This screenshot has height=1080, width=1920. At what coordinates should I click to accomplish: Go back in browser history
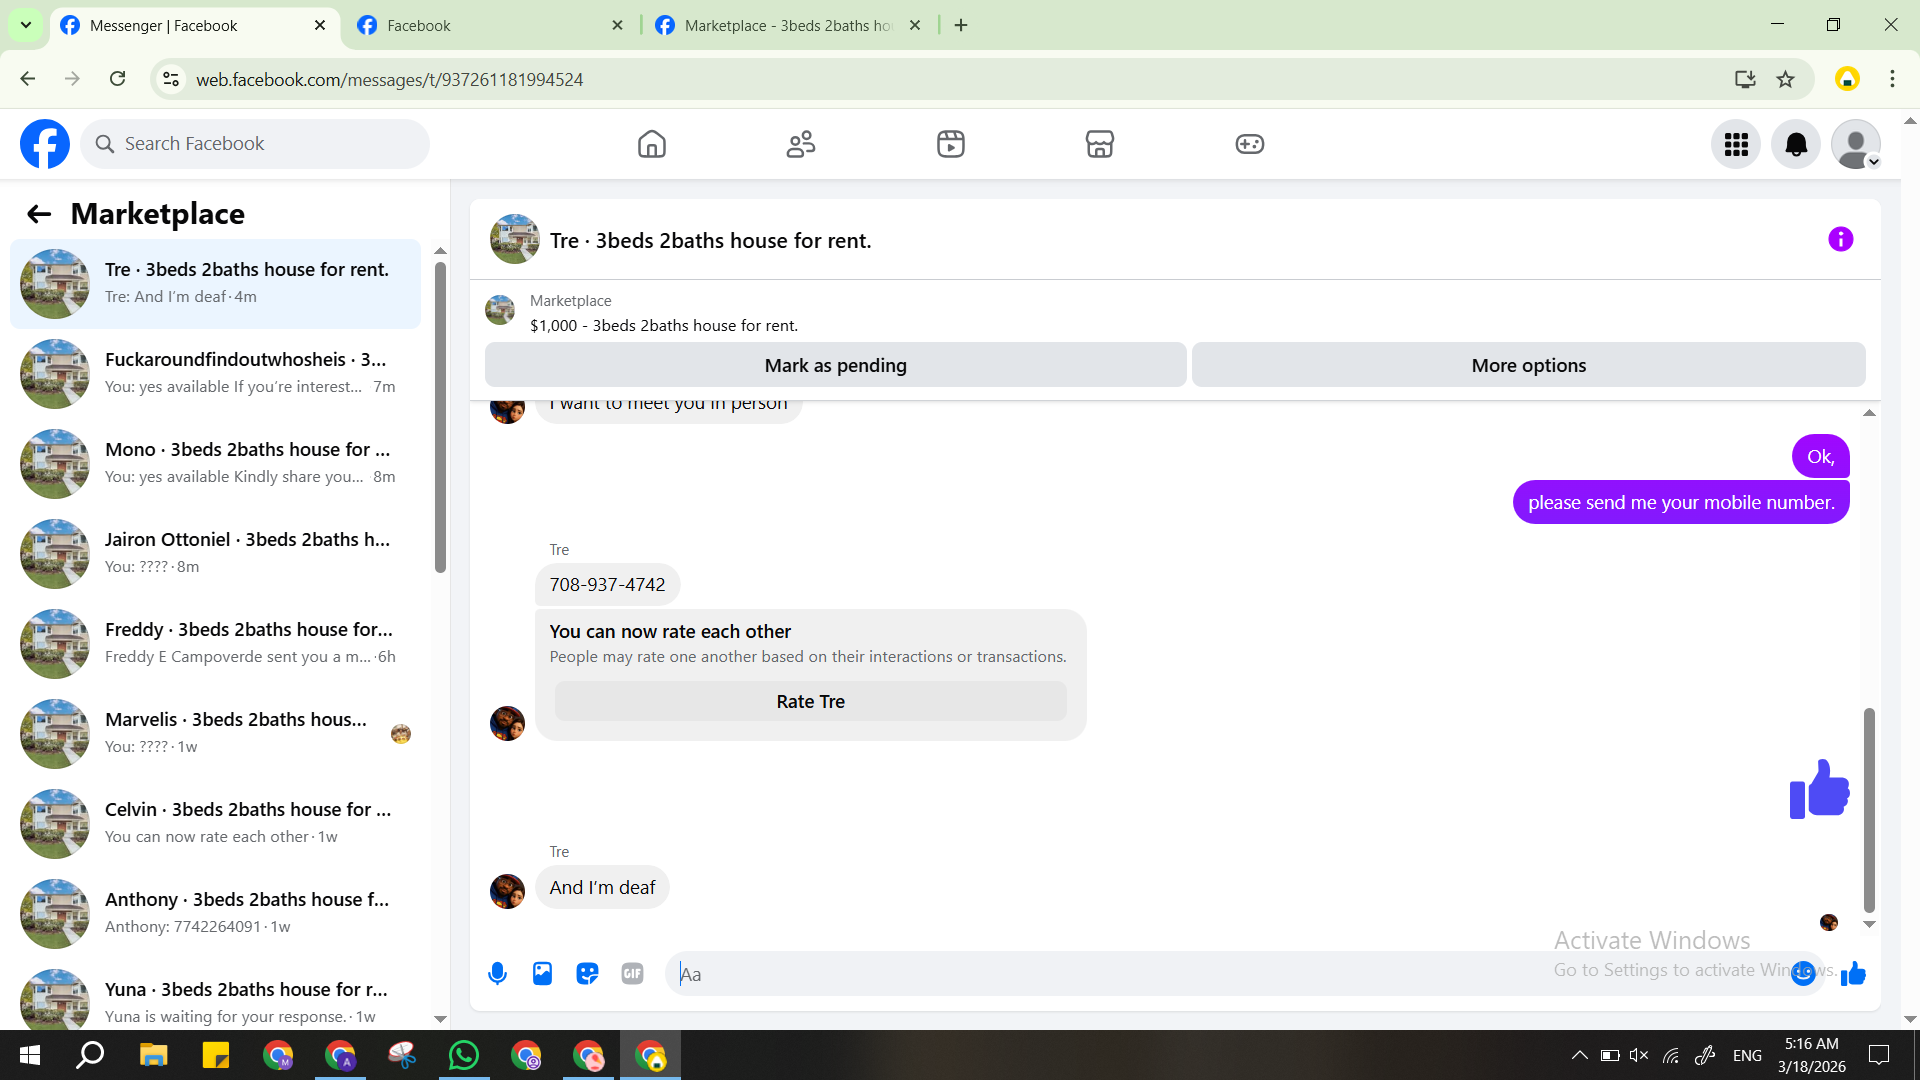pyautogui.click(x=28, y=79)
